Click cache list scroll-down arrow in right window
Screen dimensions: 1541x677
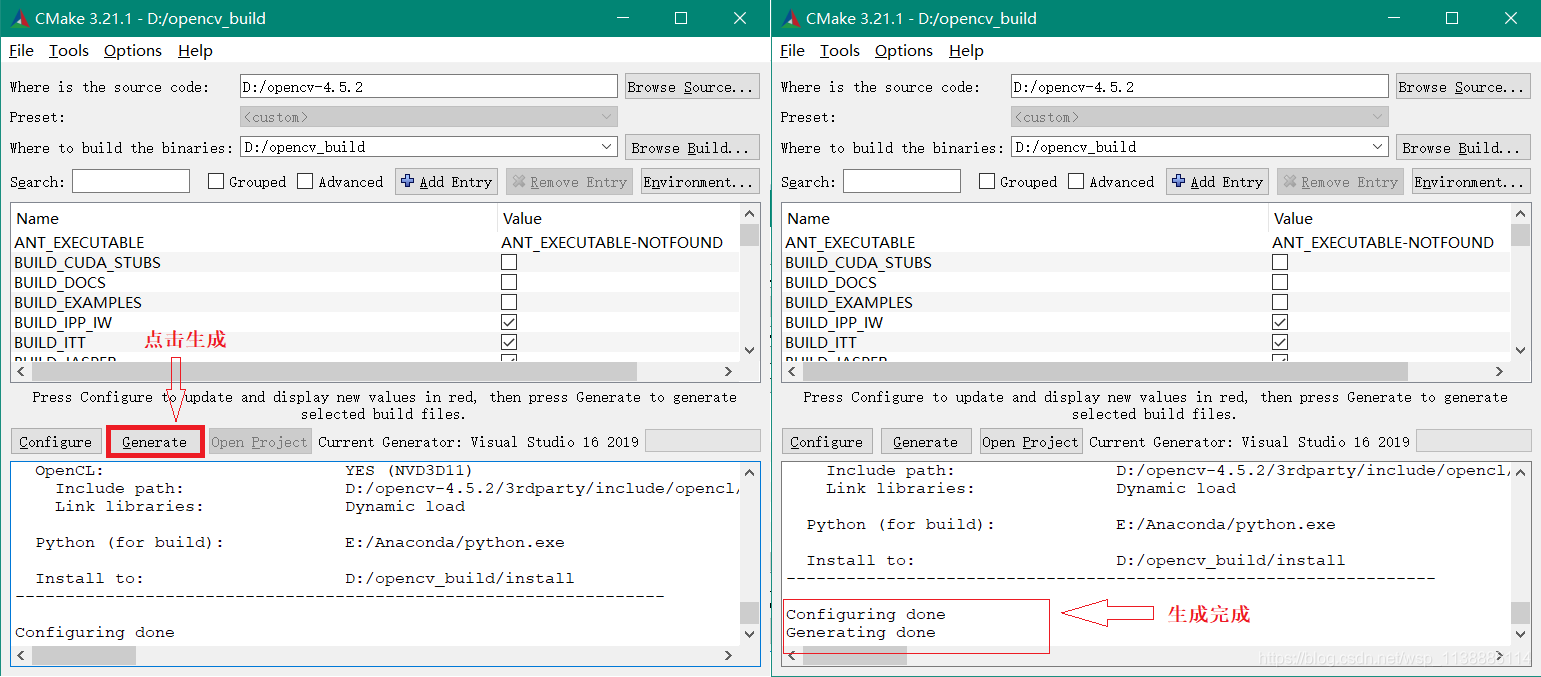click(1521, 350)
